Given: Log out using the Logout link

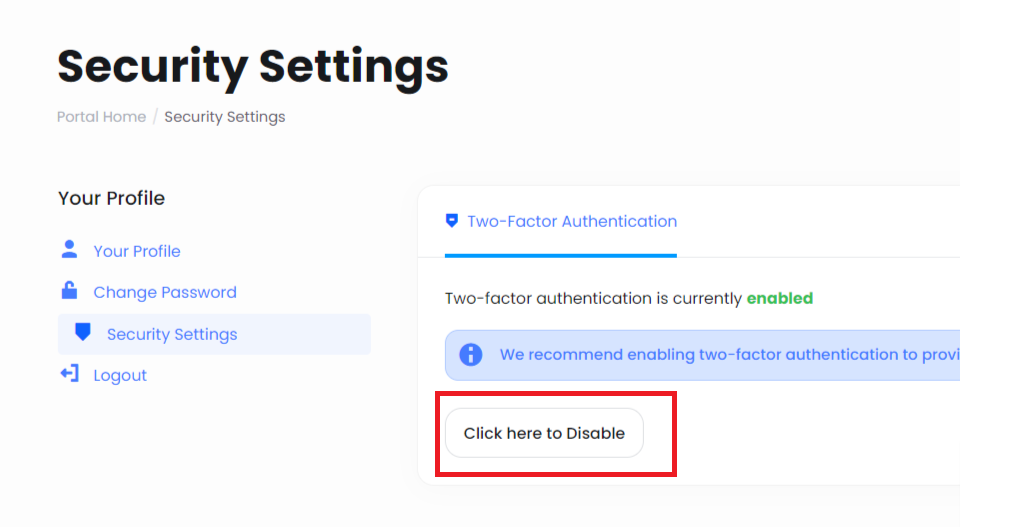Looking at the screenshot, I should [x=120, y=375].
